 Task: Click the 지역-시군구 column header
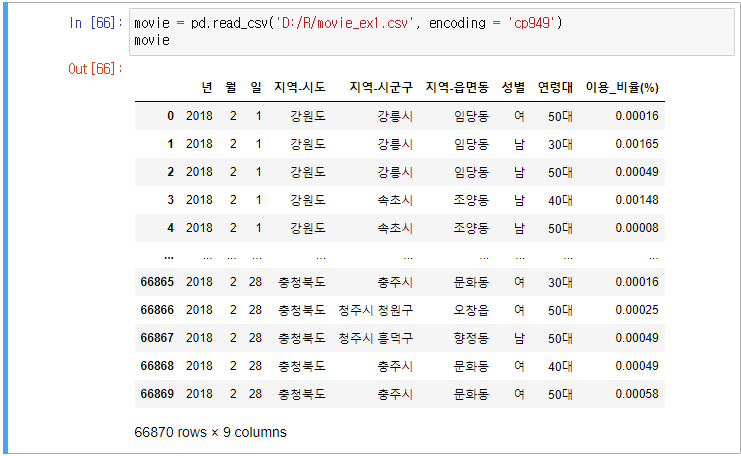381,87
